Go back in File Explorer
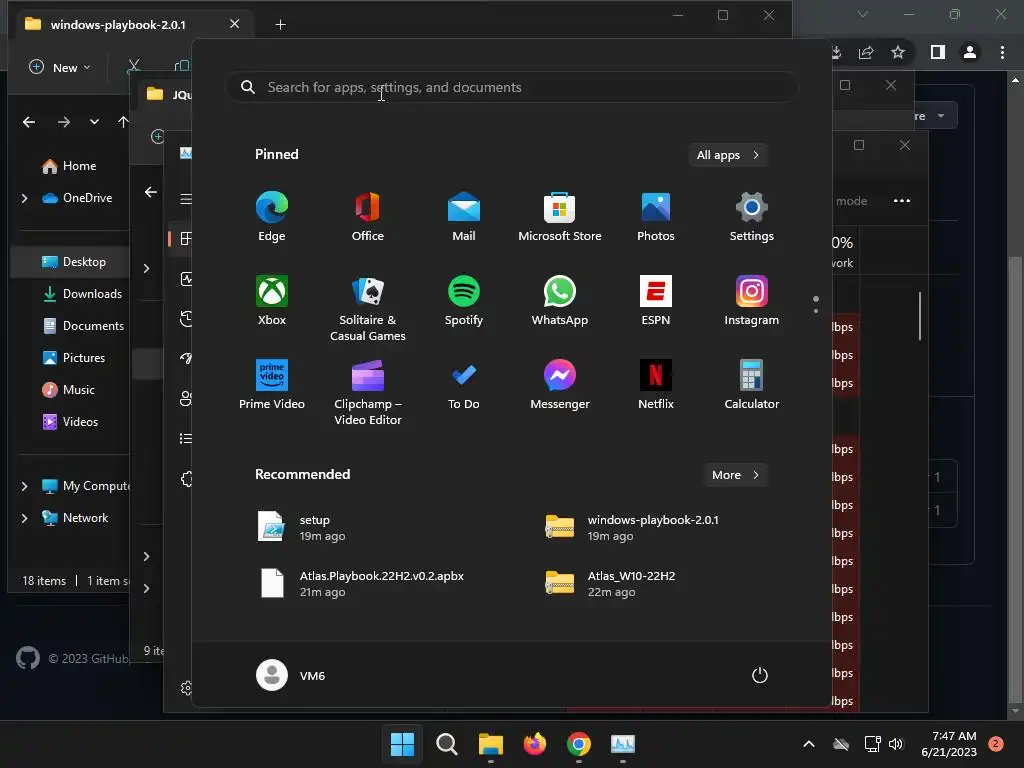Screen dimensions: 1024x768 point(29,122)
